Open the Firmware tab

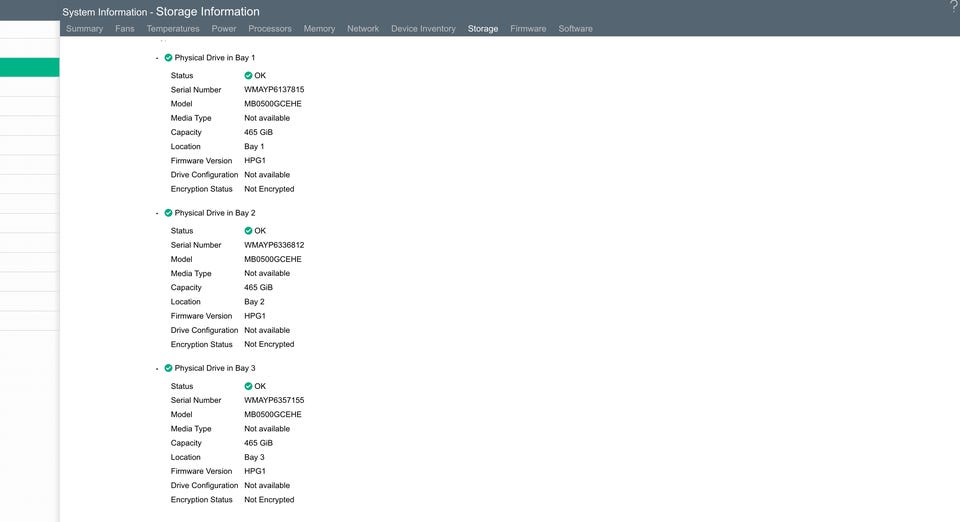point(528,29)
